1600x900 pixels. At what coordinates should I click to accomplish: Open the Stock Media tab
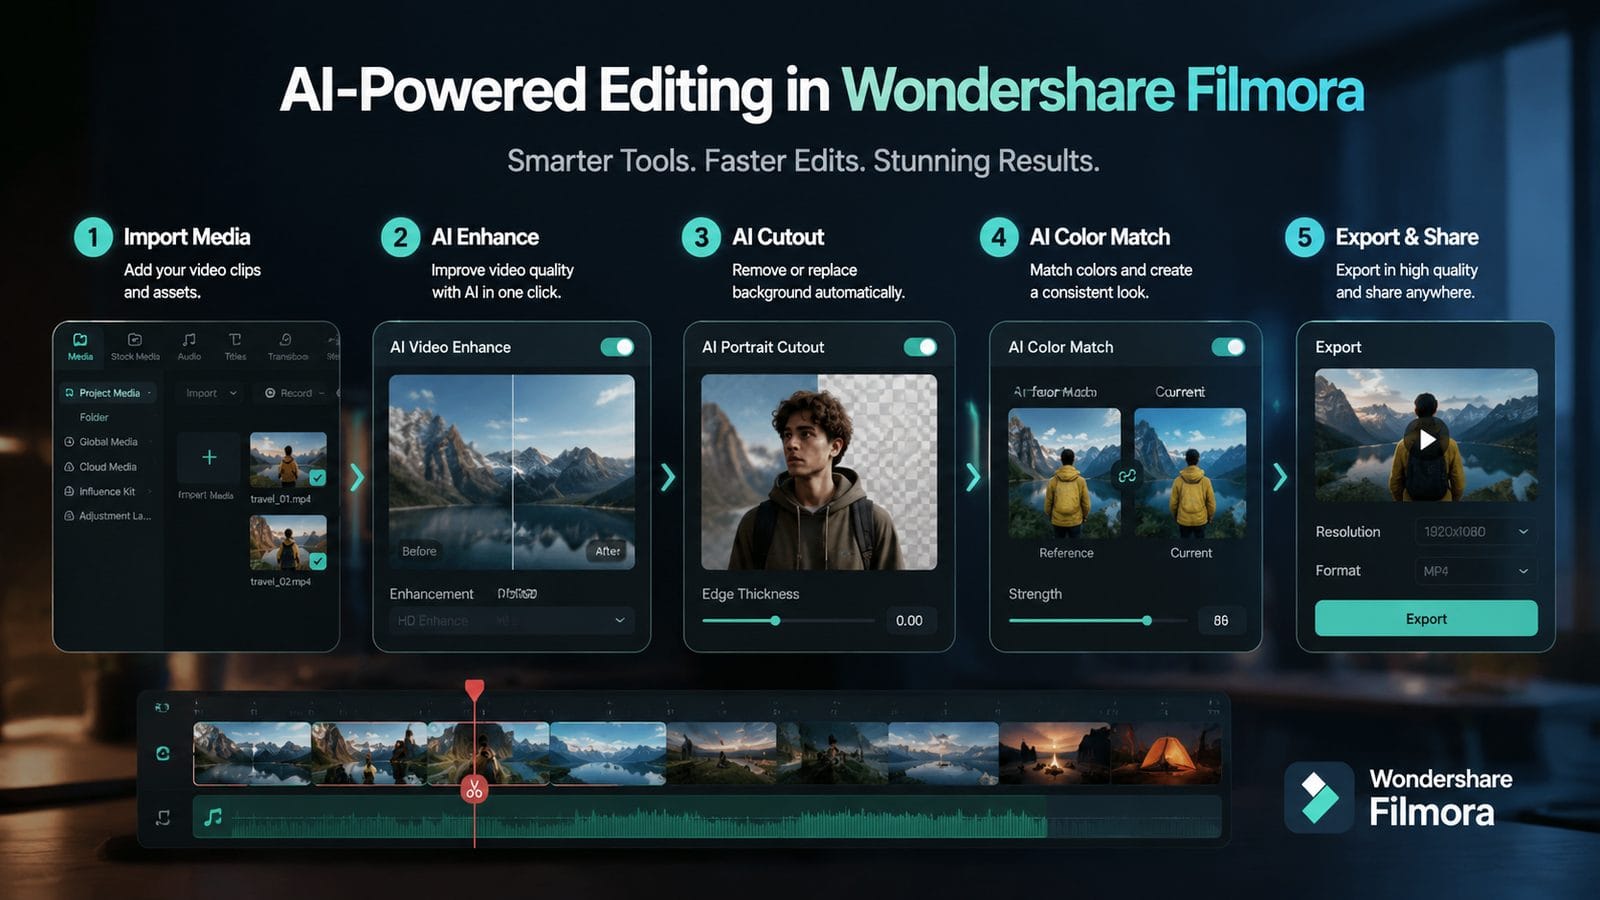tap(135, 347)
